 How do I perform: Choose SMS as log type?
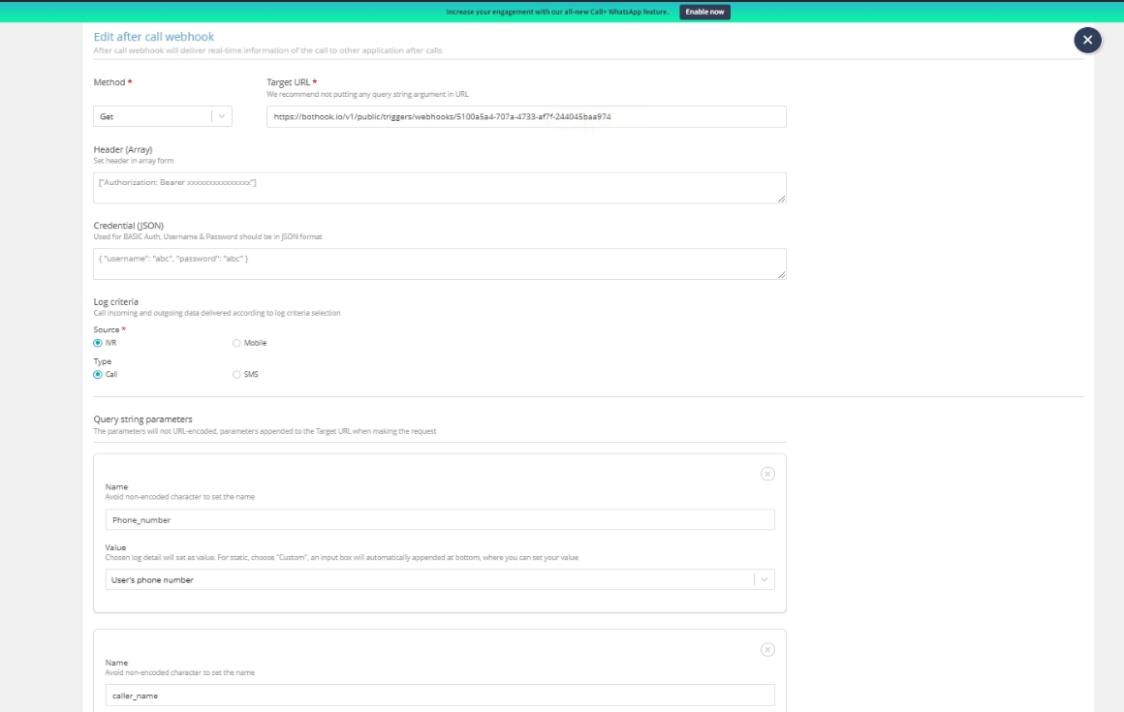237,375
